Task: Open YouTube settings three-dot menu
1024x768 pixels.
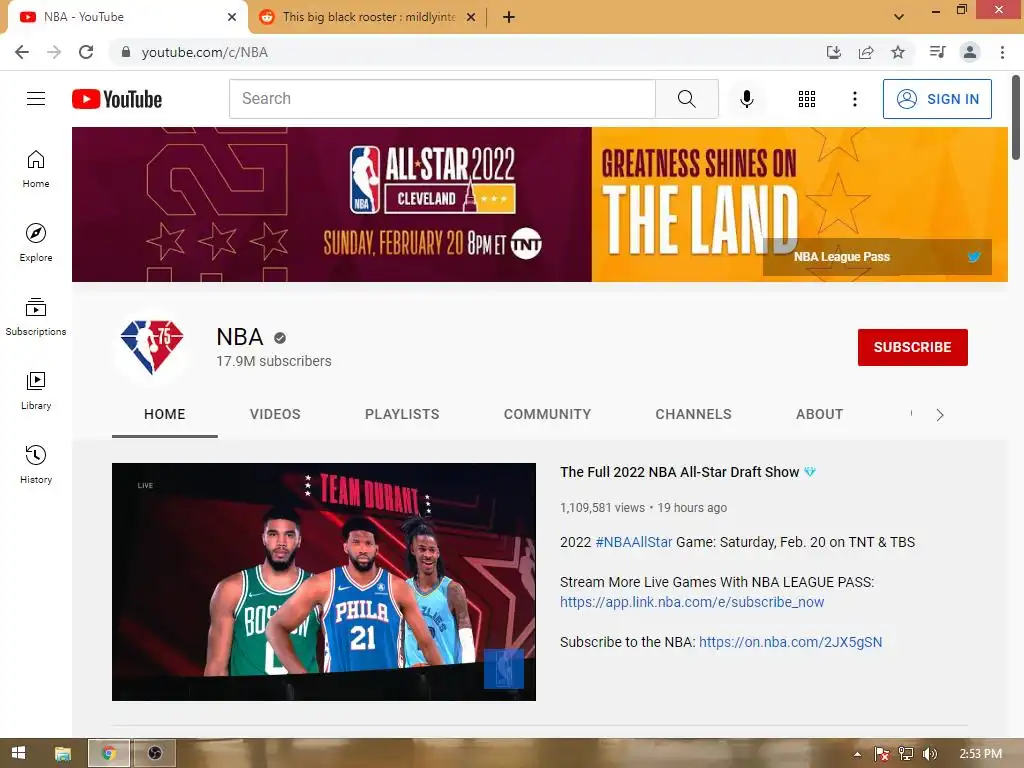Action: [854, 99]
